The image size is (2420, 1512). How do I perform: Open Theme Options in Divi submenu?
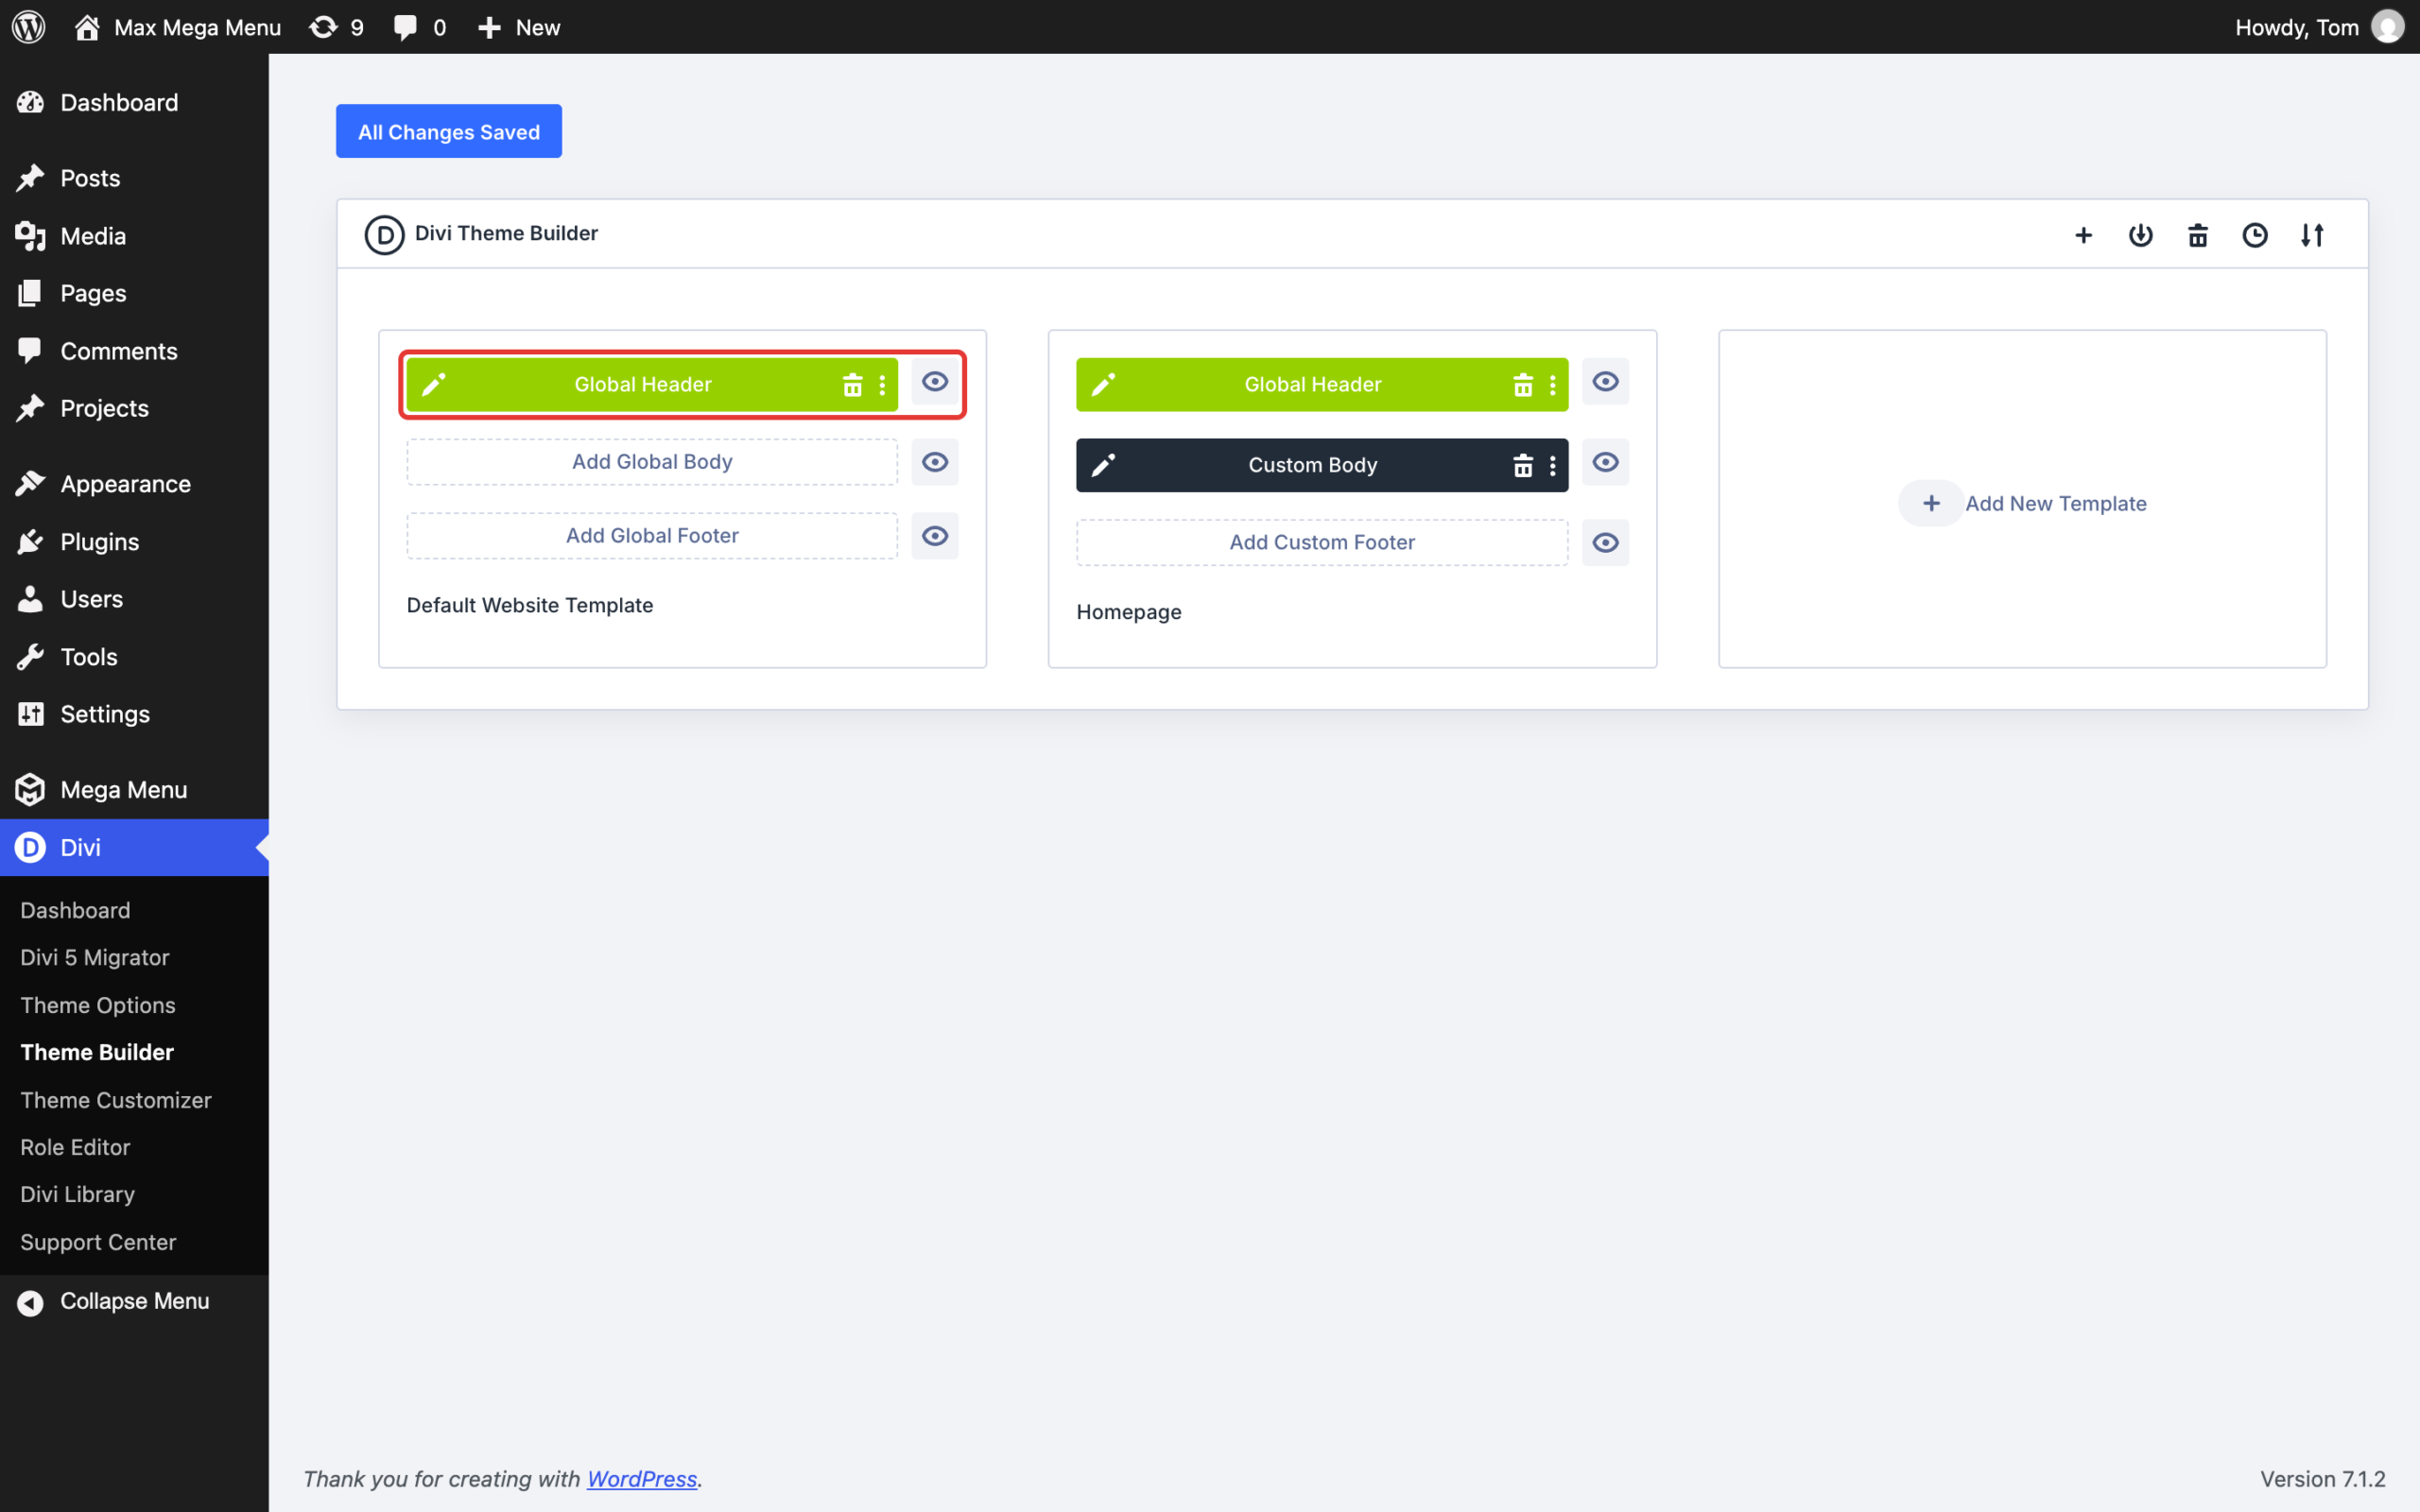point(98,1005)
